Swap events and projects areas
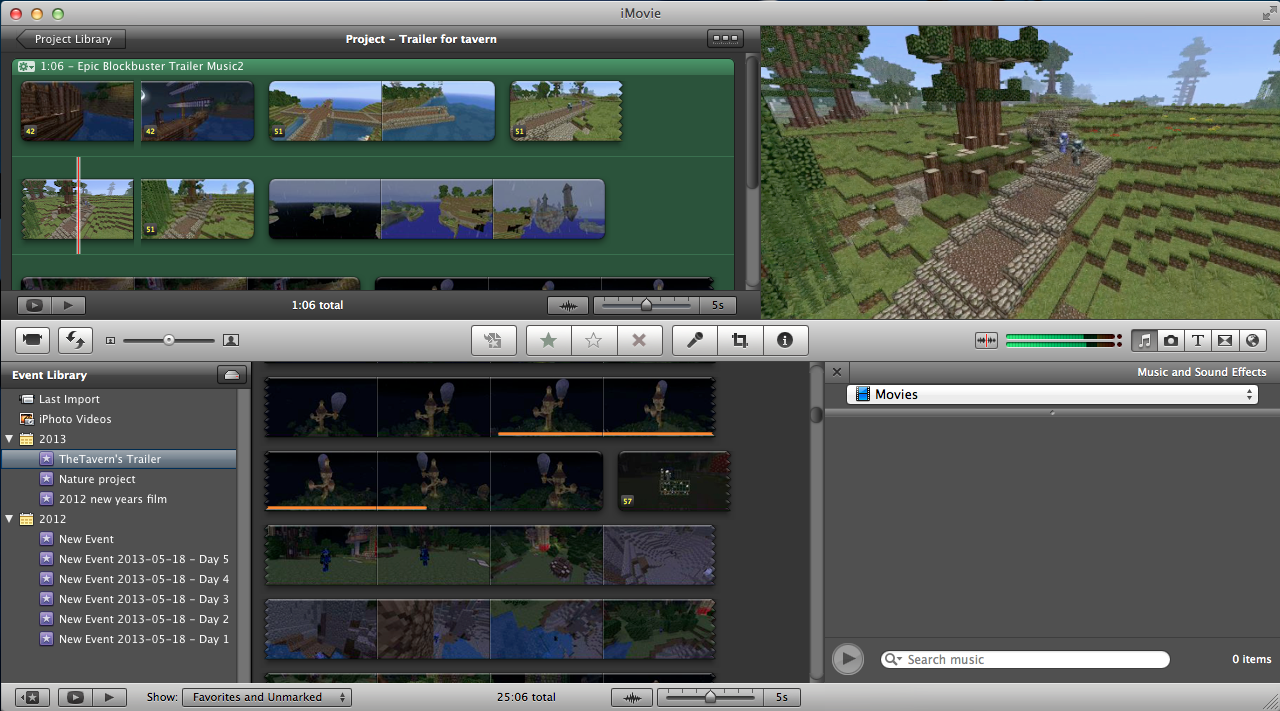 (x=75, y=340)
